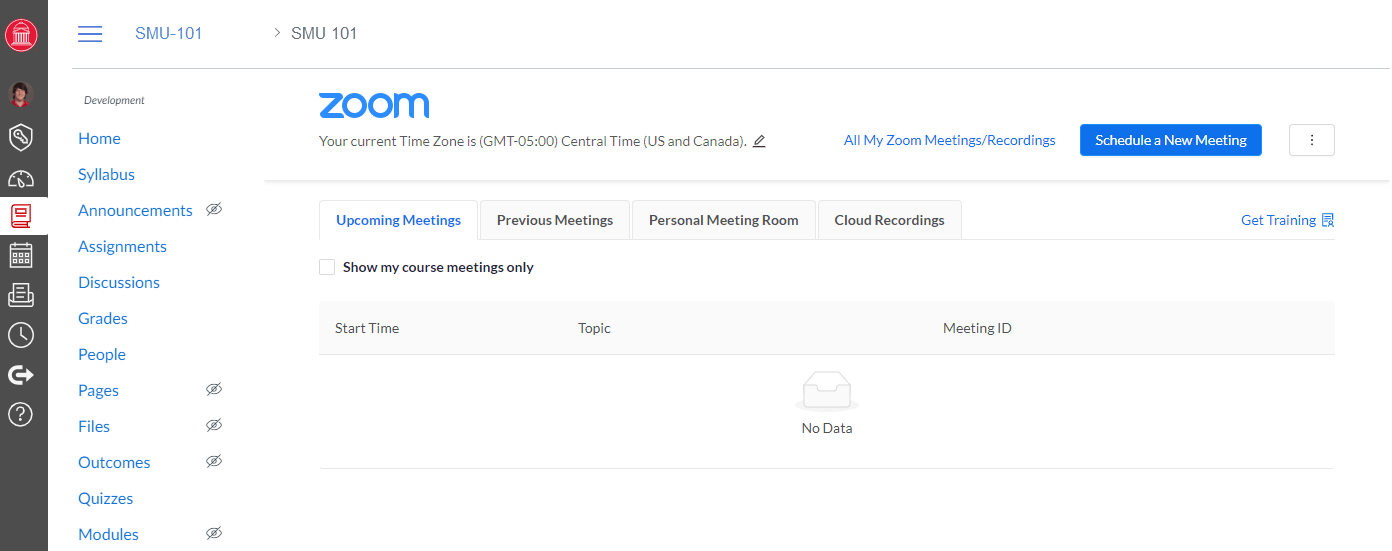Edit time zone with pencil icon
This screenshot has width=1392, height=551.
pos(759,141)
